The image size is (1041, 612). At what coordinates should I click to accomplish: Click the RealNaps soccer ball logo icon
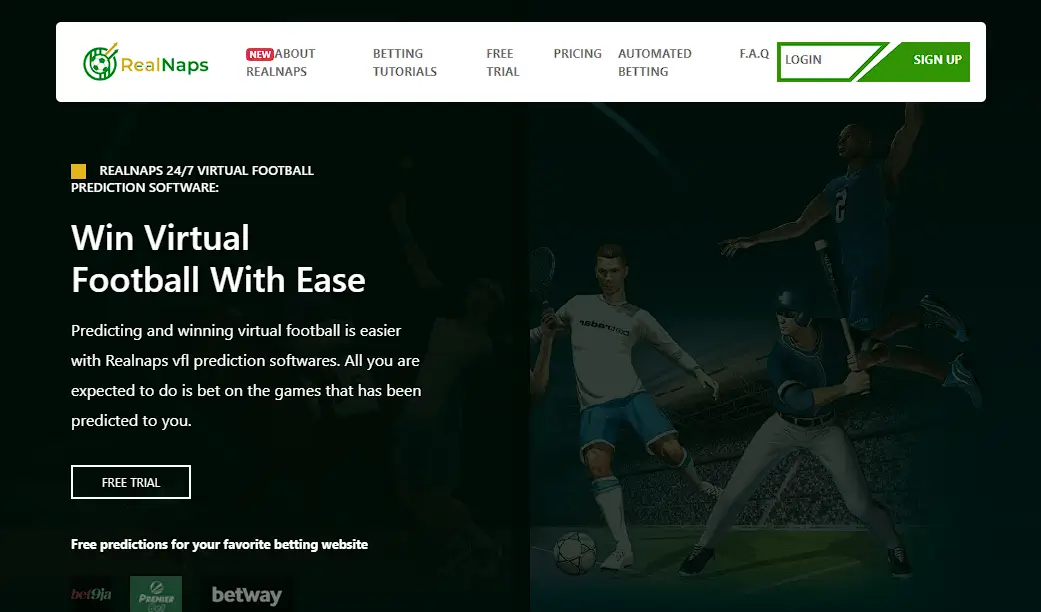click(x=100, y=62)
